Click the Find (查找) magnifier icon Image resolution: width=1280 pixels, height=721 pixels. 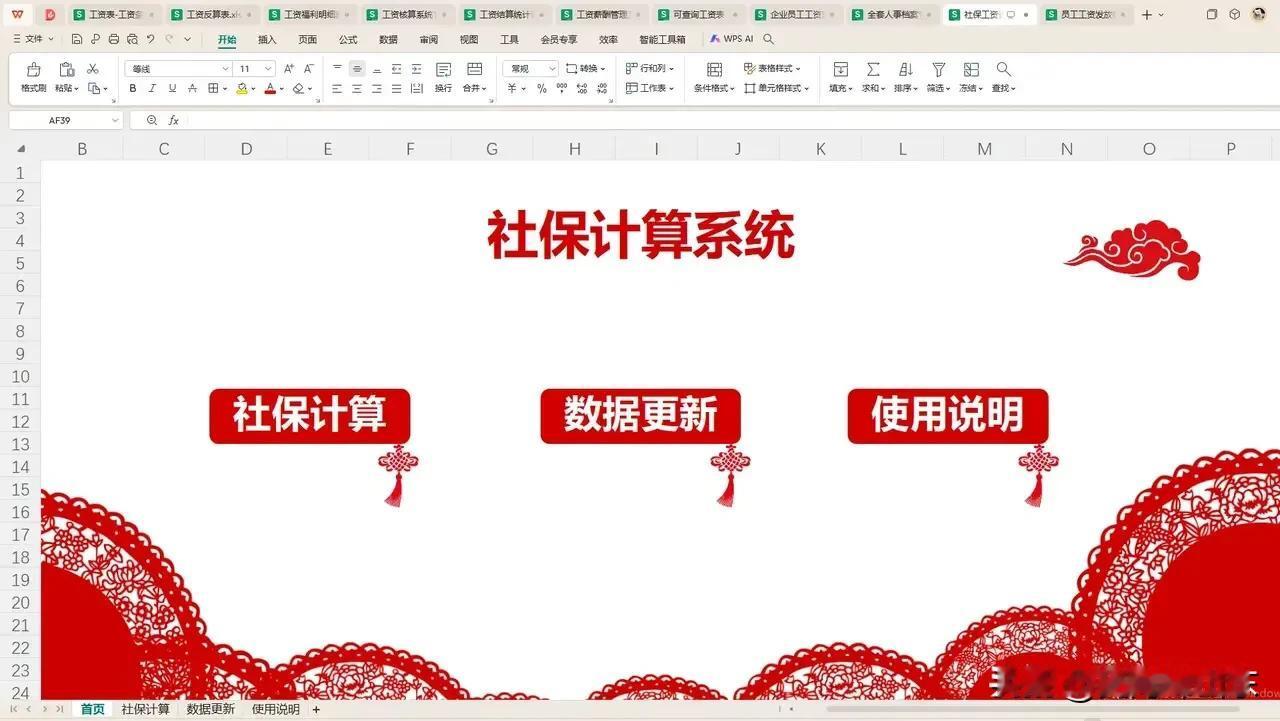[x=1003, y=69]
